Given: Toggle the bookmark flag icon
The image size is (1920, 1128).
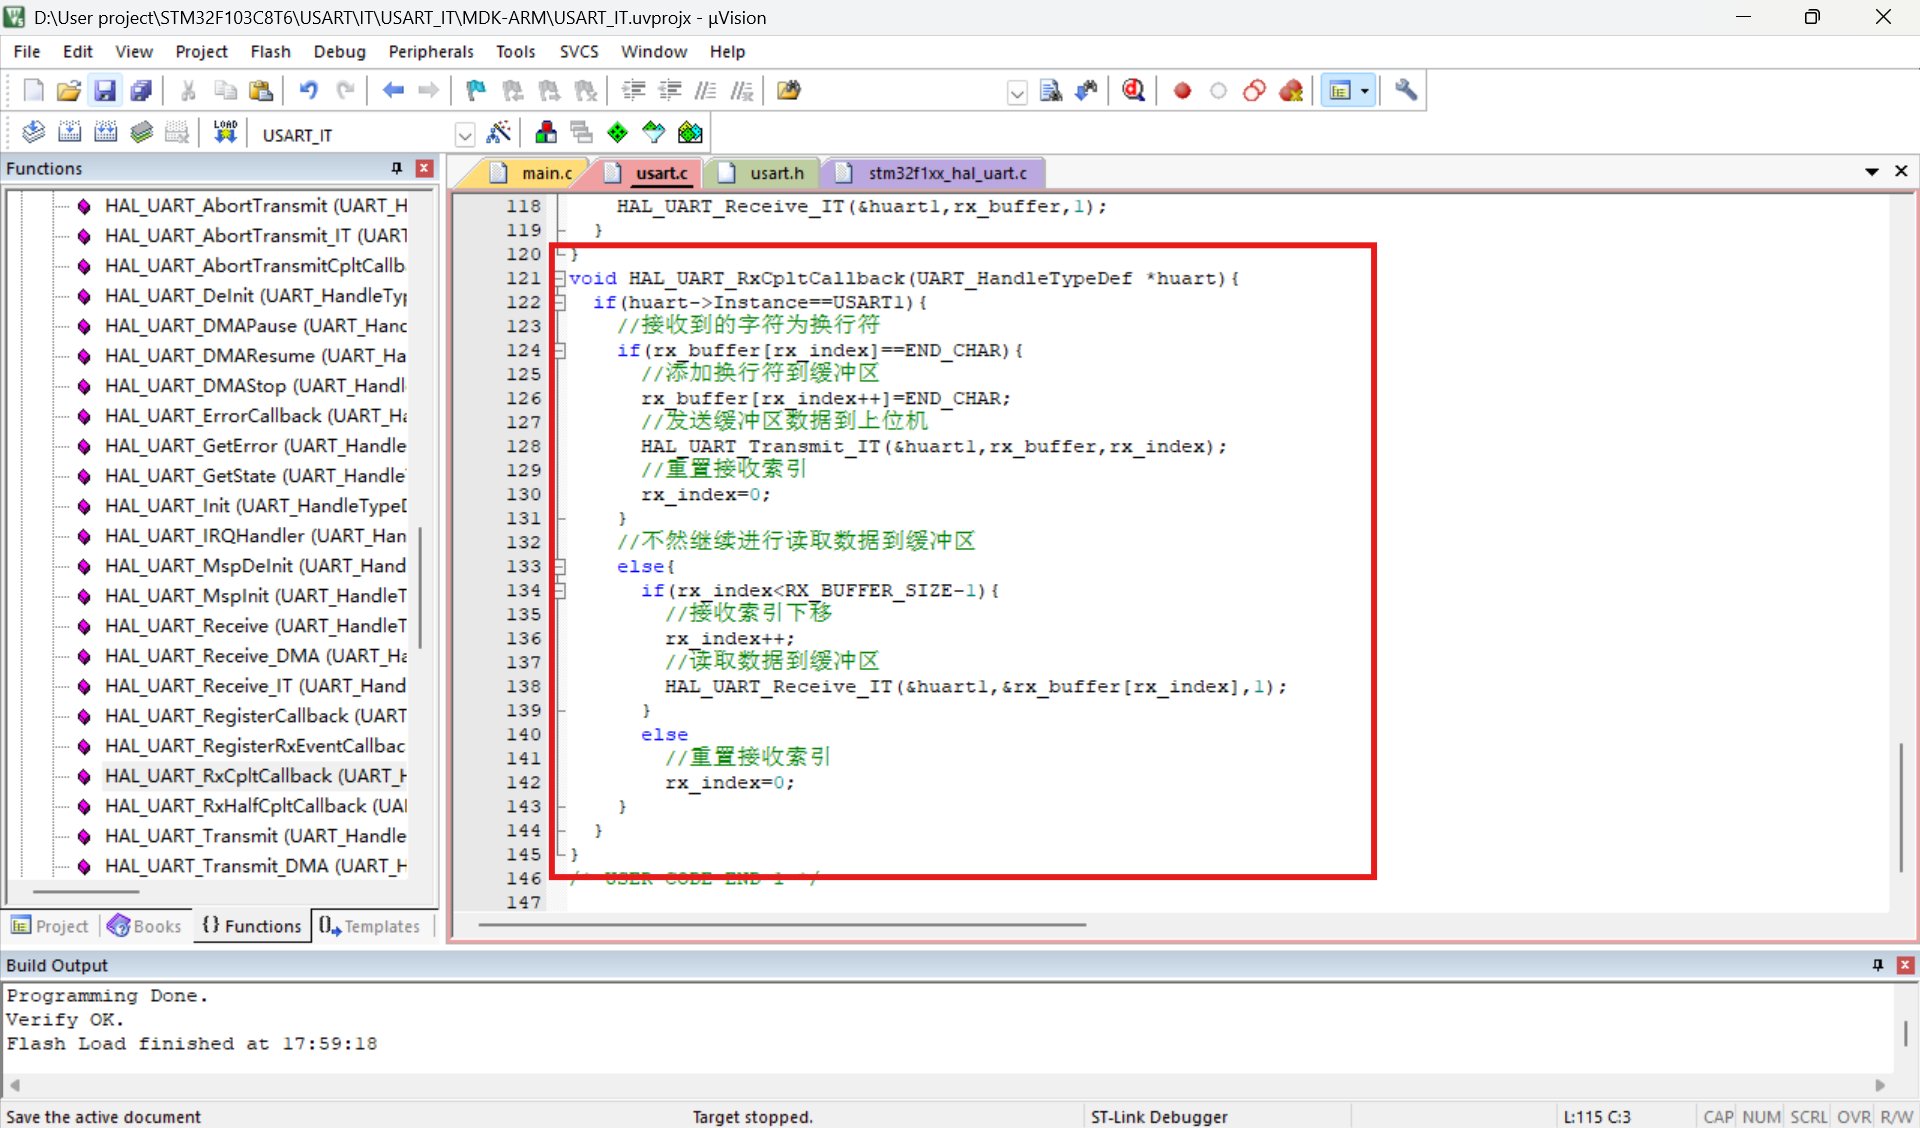Looking at the screenshot, I should click(x=475, y=91).
